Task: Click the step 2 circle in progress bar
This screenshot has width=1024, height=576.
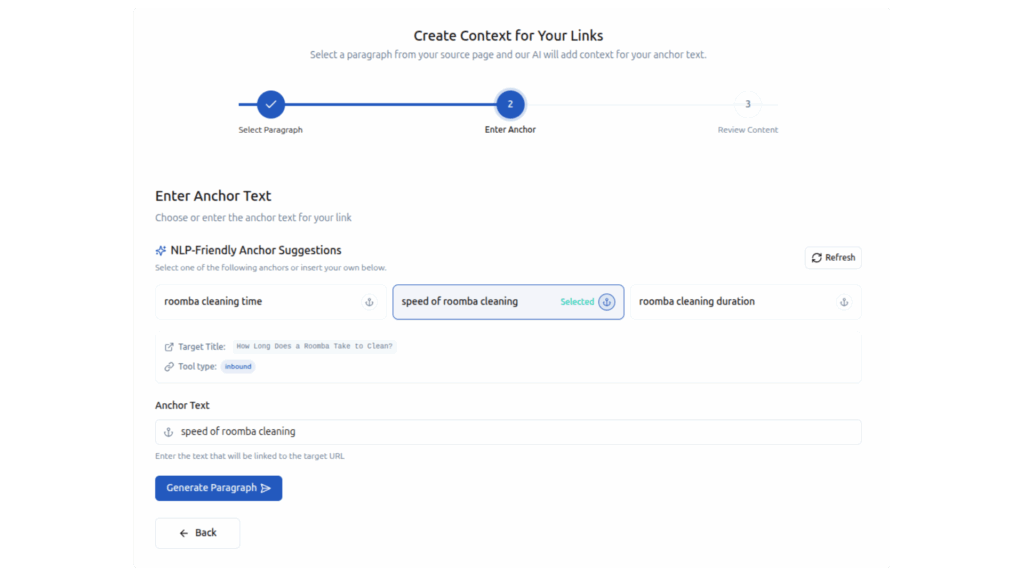Action: click(x=510, y=104)
